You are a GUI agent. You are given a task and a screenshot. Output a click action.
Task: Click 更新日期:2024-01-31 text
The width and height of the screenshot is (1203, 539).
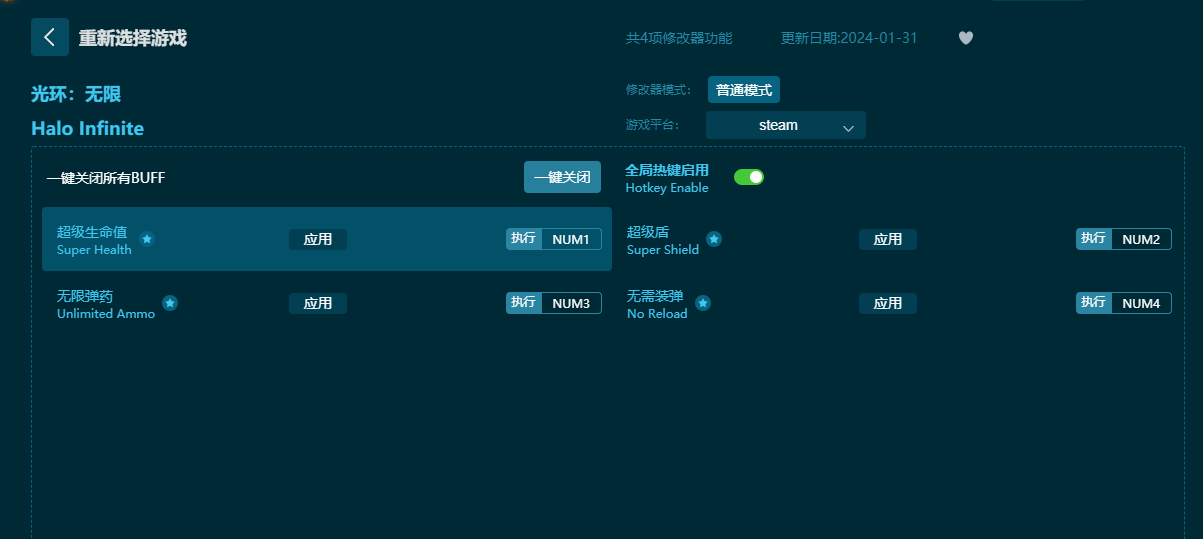(849, 38)
